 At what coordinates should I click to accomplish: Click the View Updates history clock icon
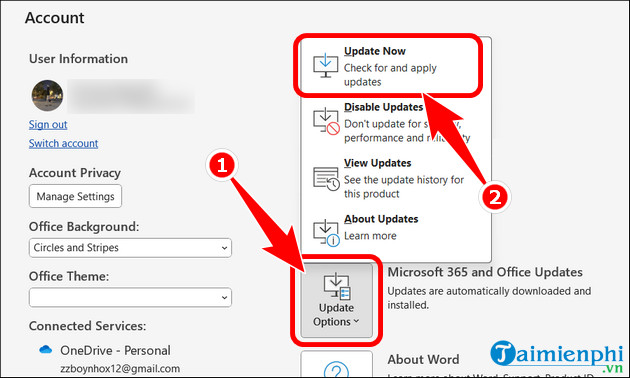(326, 178)
